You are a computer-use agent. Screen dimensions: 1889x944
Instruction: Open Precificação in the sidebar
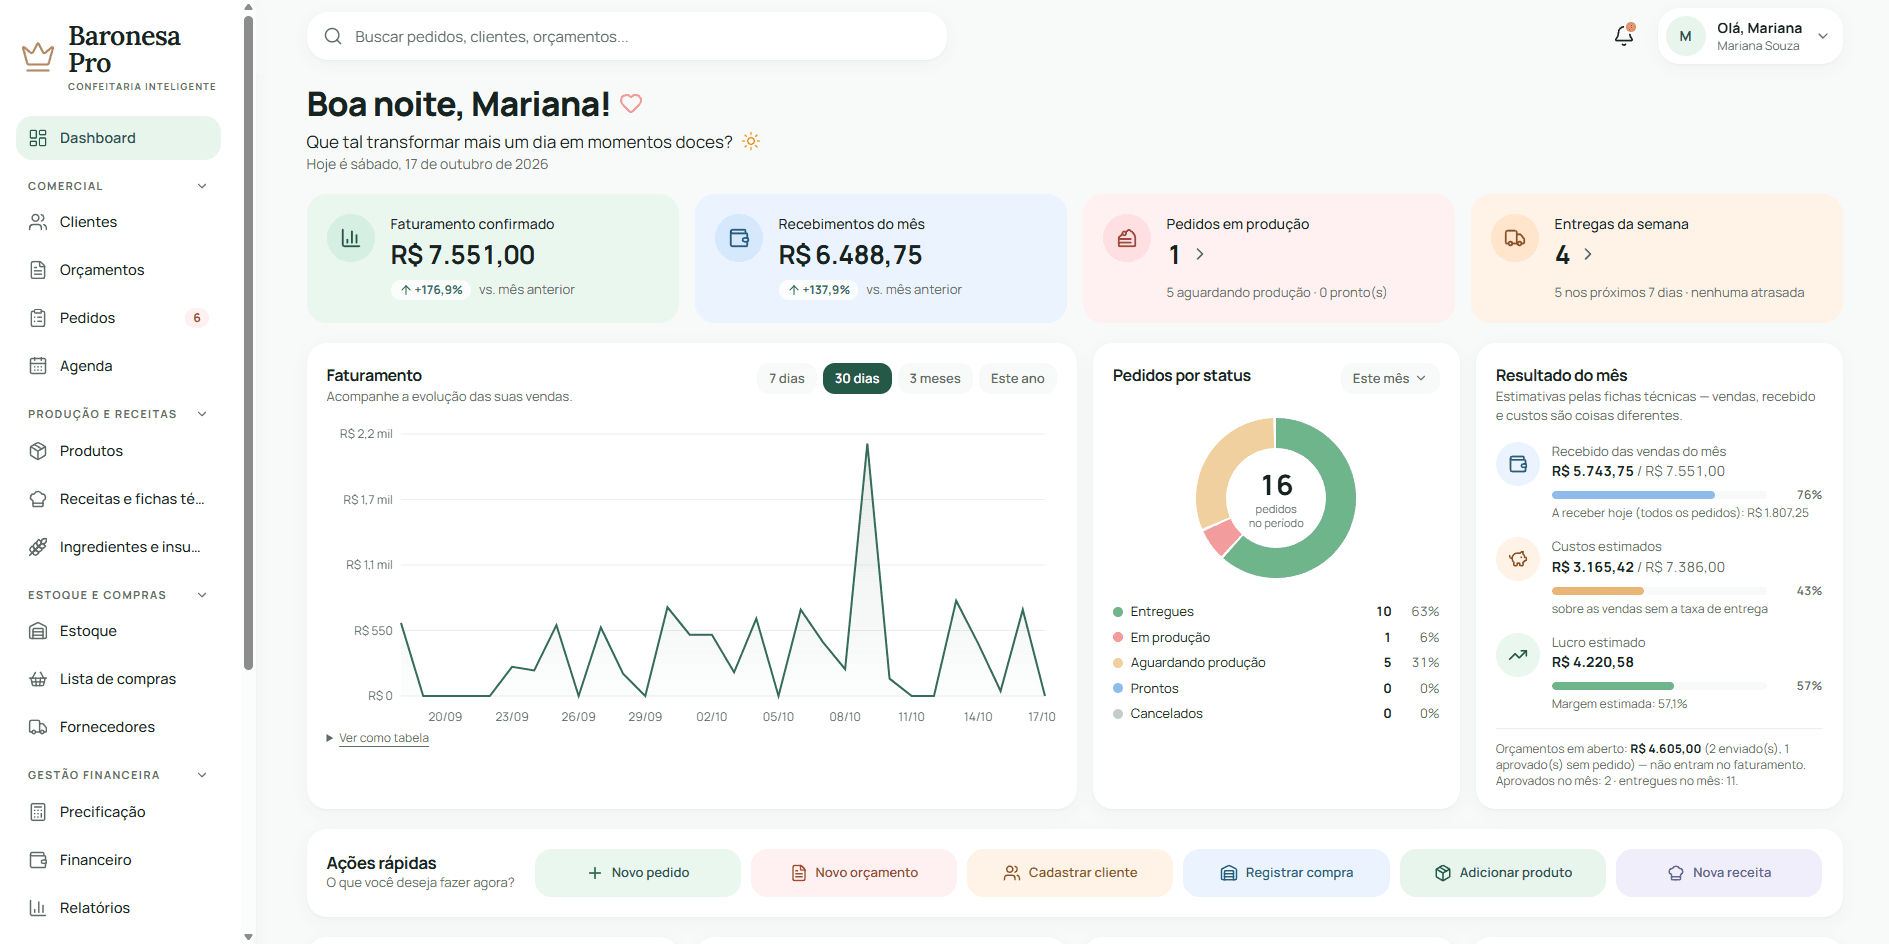point(118,812)
